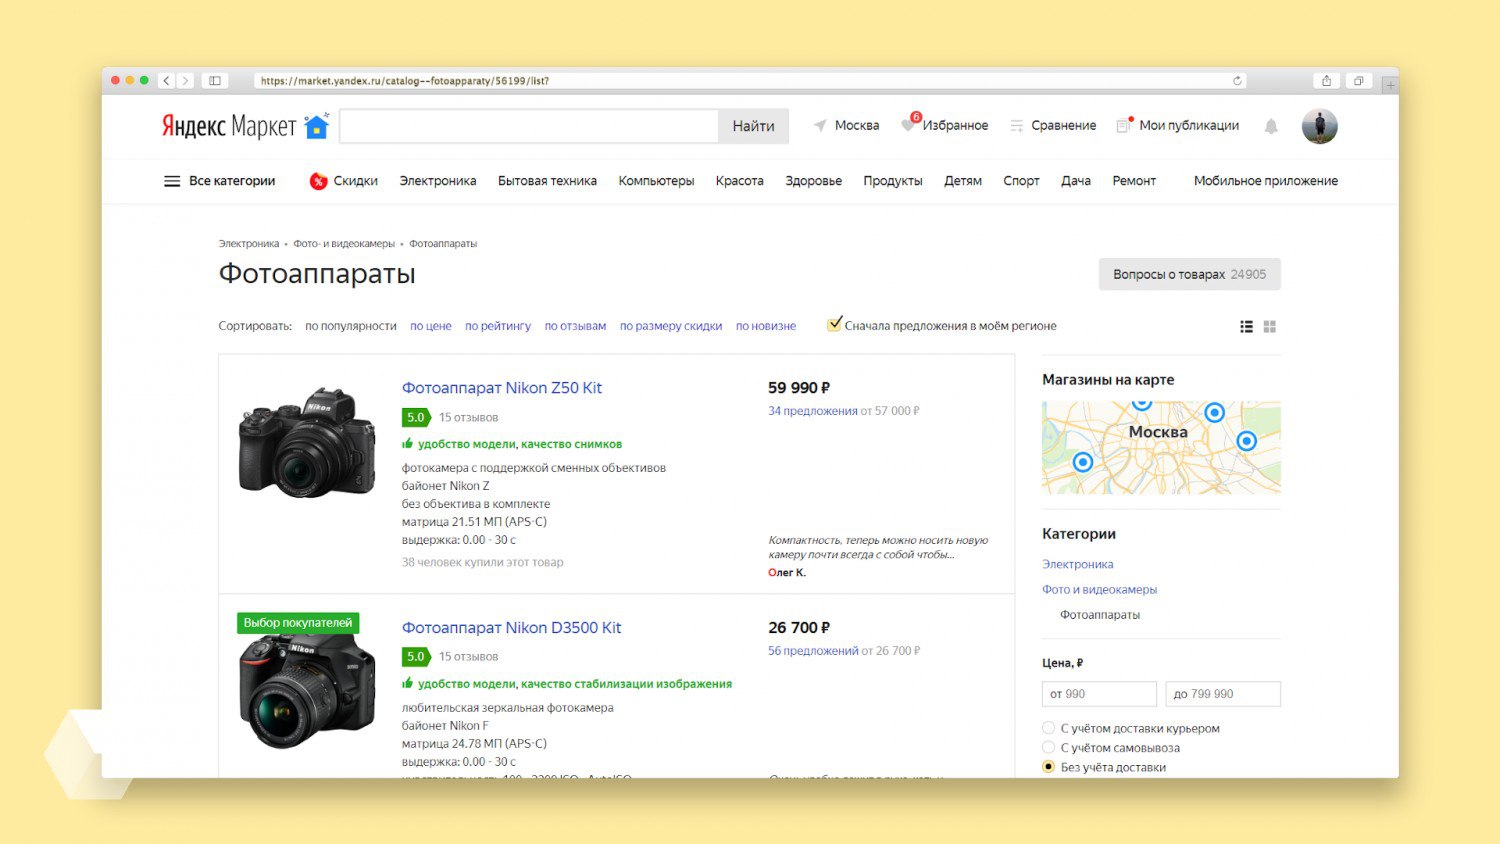The image size is (1500, 844).
Task: Open Здоровье category menu
Action: coord(813,181)
